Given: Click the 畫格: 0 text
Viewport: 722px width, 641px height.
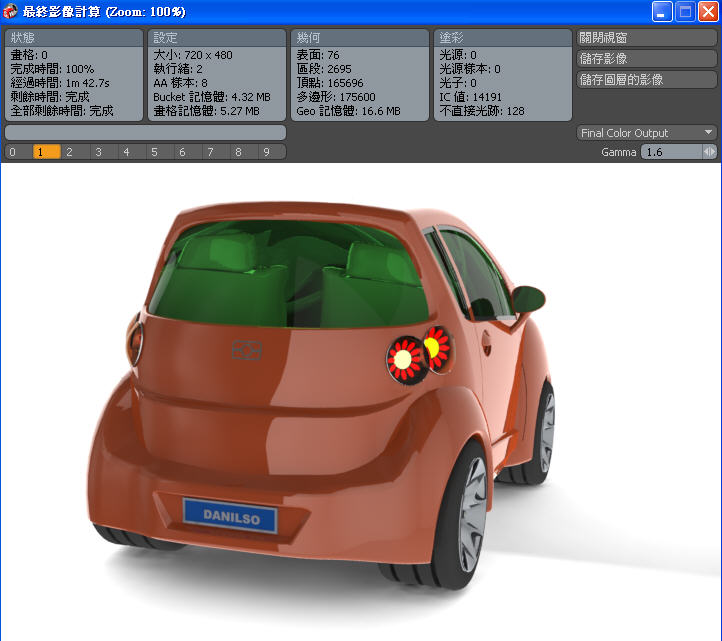Looking at the screenshot, I should click(x=29, y=55).
